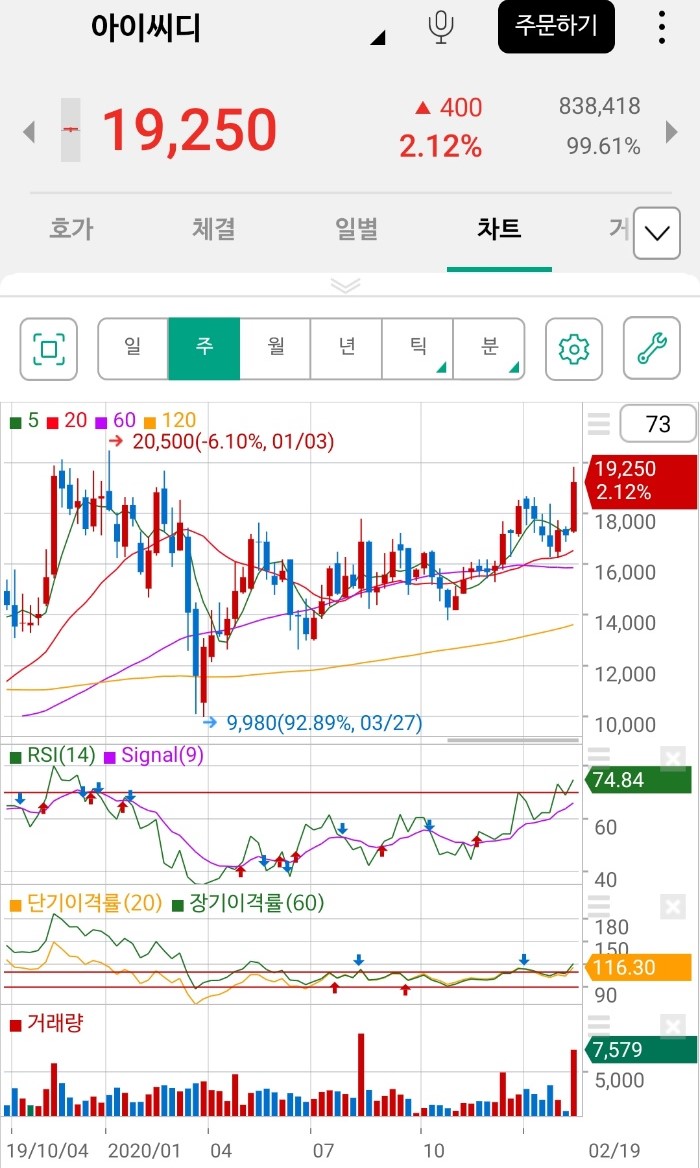The width and height of the screenshot is (700, 1168).
Task: Close the 이격률 disparity indicator panel
Action: pyautogui.click(x=672, y=907)
